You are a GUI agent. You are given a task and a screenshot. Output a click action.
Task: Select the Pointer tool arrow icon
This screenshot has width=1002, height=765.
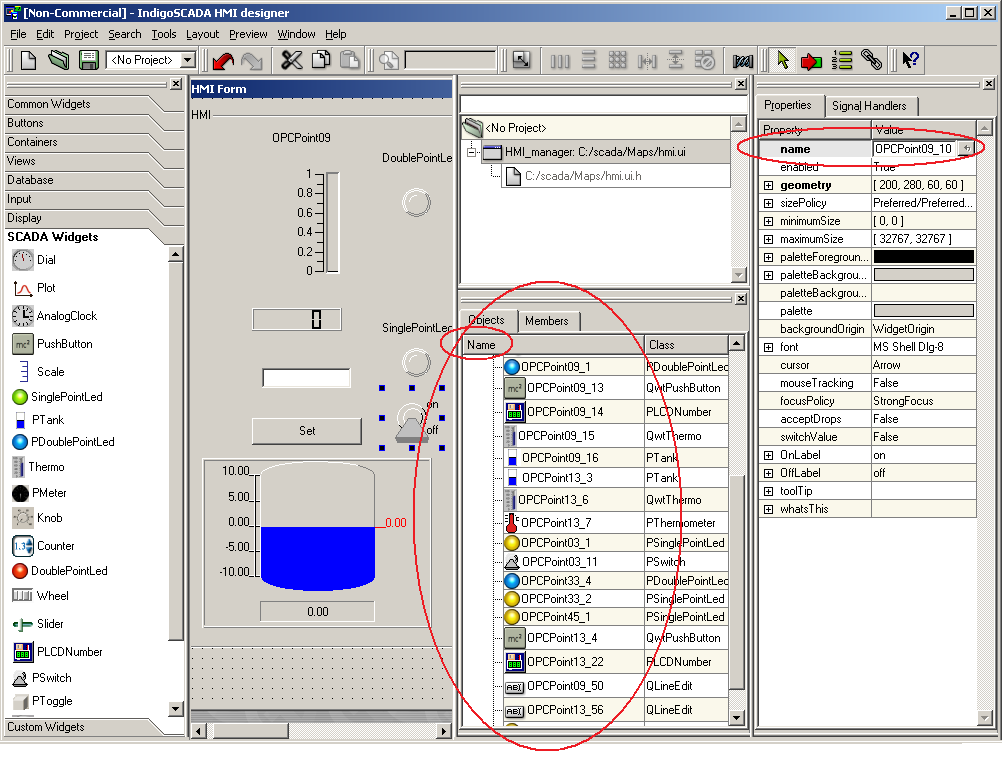pos(782,61)
